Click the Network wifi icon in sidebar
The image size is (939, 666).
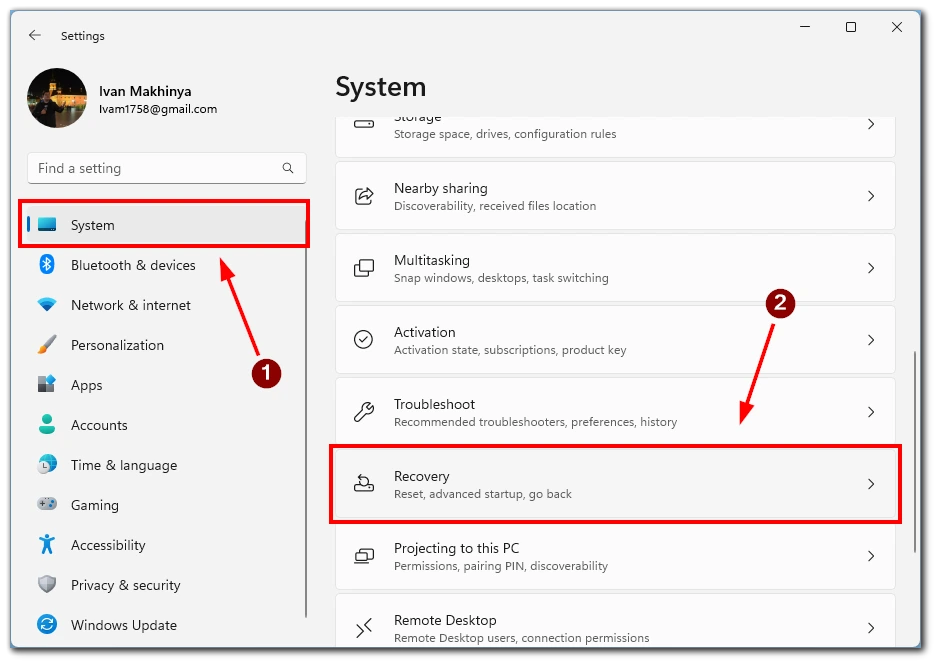click(x=47, y=304)
